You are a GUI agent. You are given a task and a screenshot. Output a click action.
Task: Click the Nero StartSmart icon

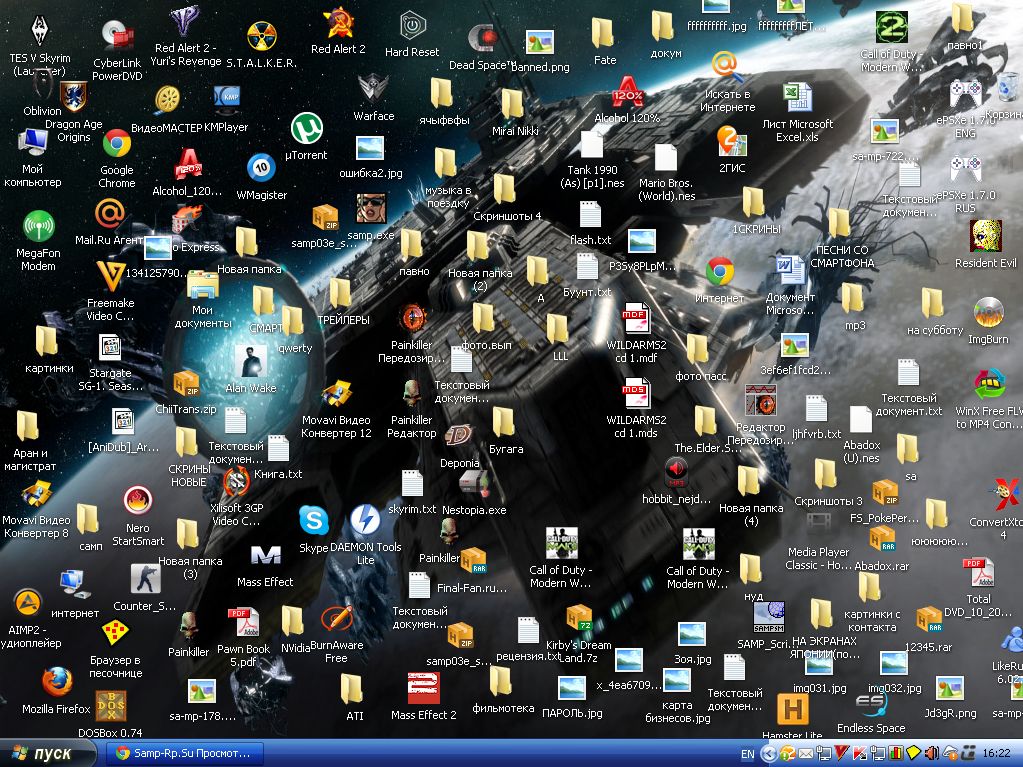138,501
